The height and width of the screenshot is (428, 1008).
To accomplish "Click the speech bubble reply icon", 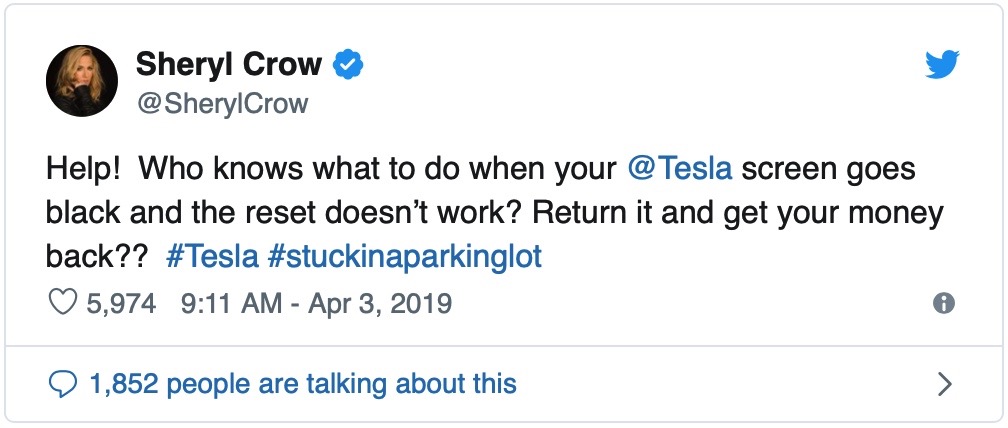I will pos(64,384).
